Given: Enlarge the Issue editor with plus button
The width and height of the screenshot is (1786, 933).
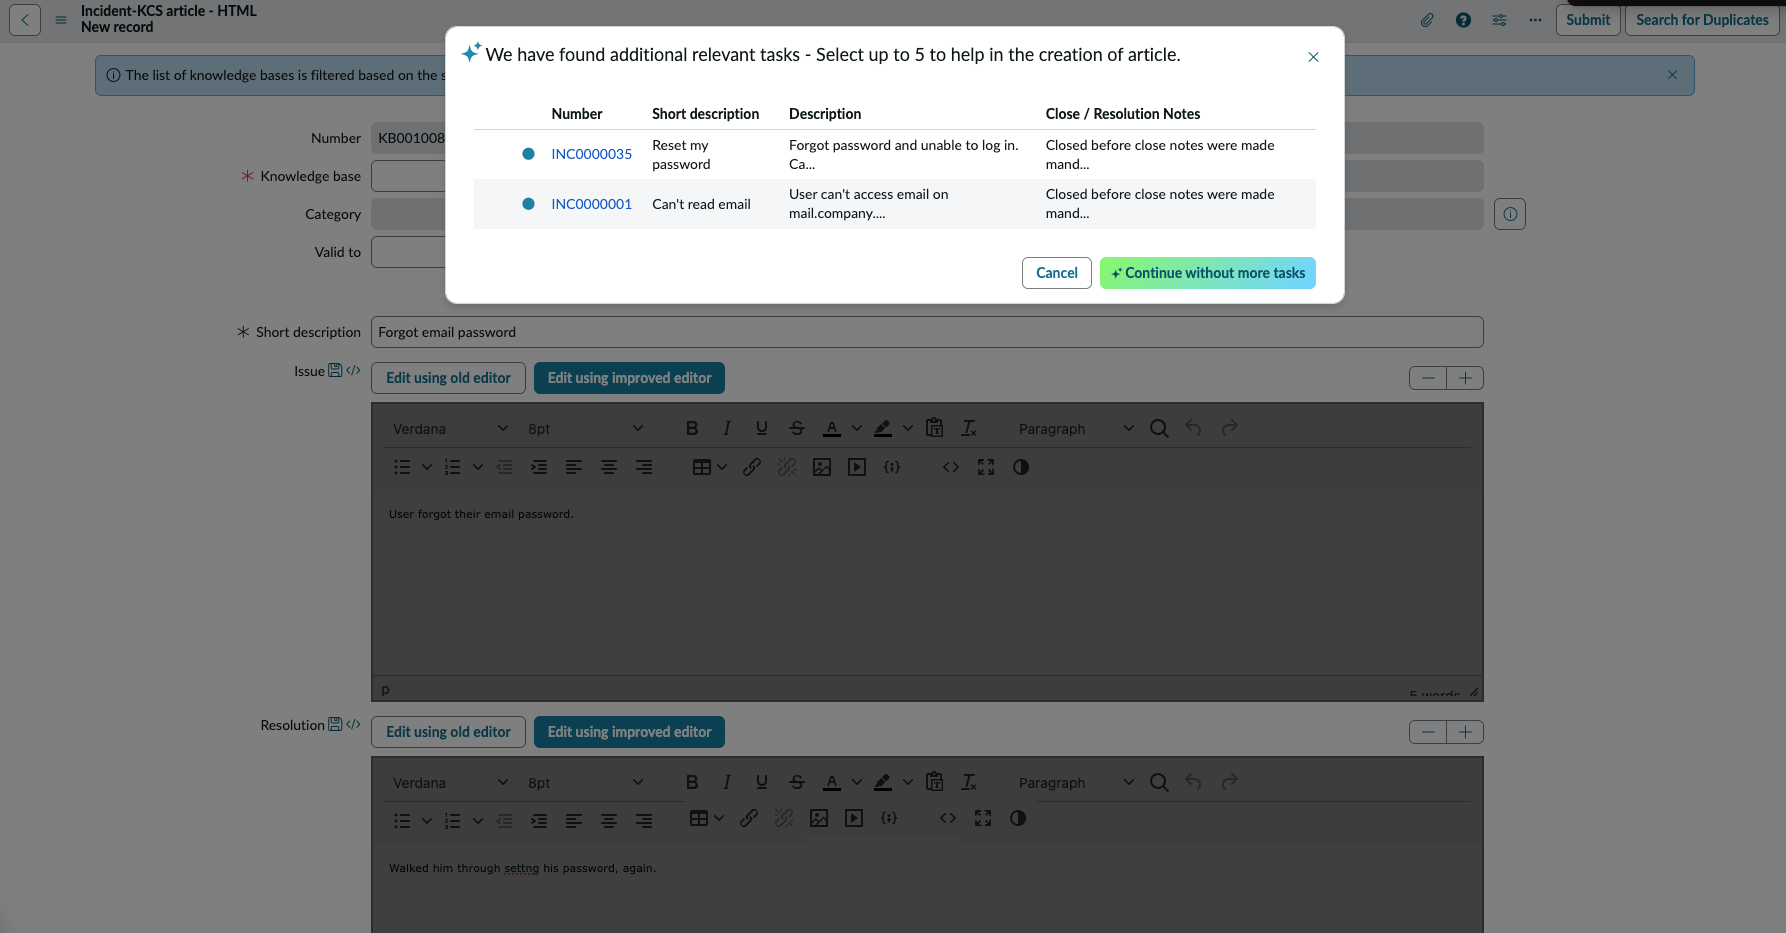Looking at the screenshot, I should coord(1465,378).
